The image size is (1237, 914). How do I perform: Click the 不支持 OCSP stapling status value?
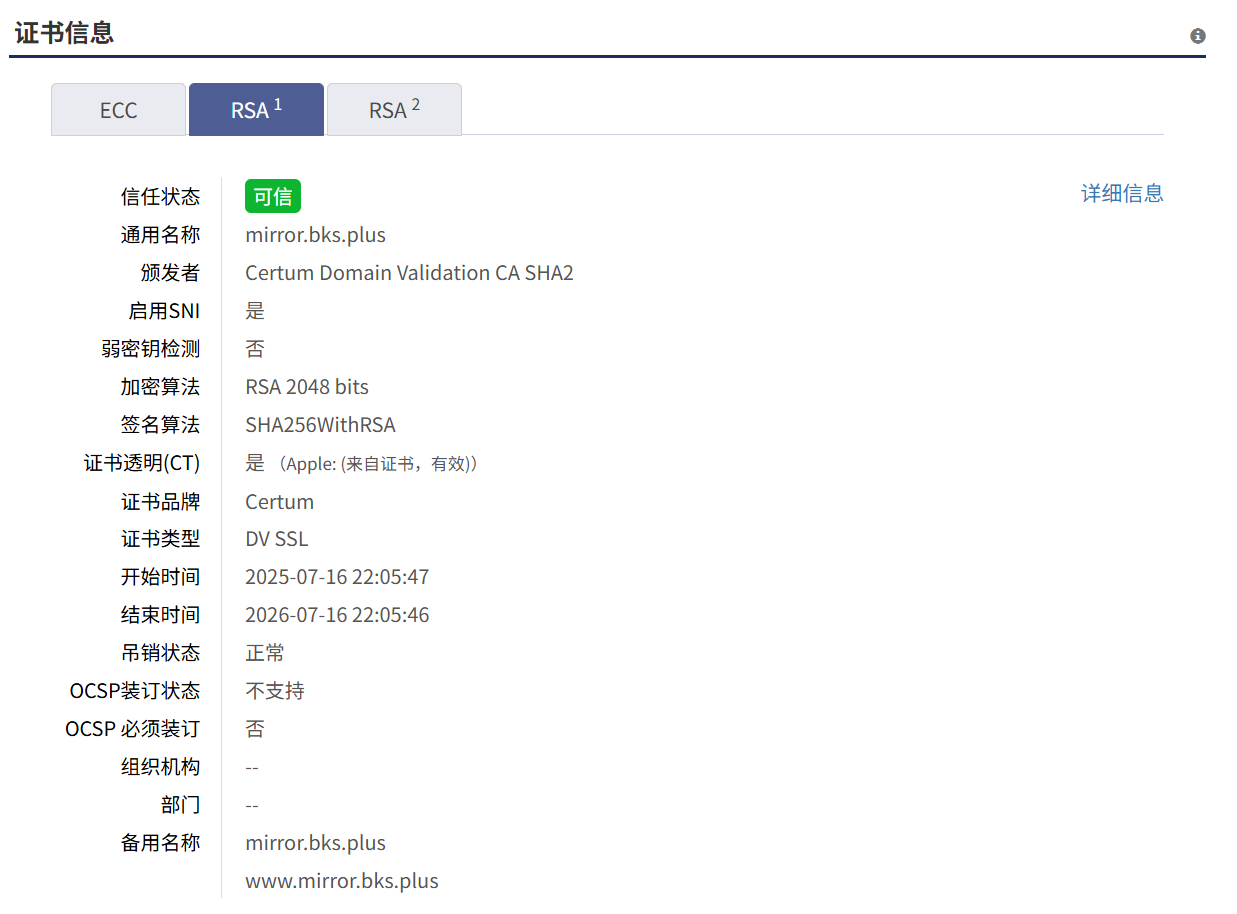pos(275,691)
